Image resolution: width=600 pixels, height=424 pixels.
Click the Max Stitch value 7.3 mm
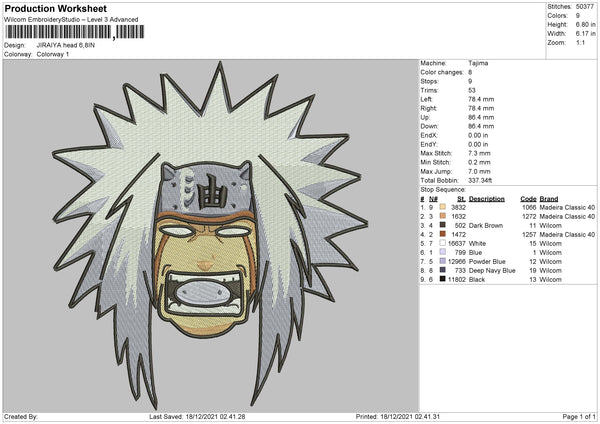(x=479, y=153)
